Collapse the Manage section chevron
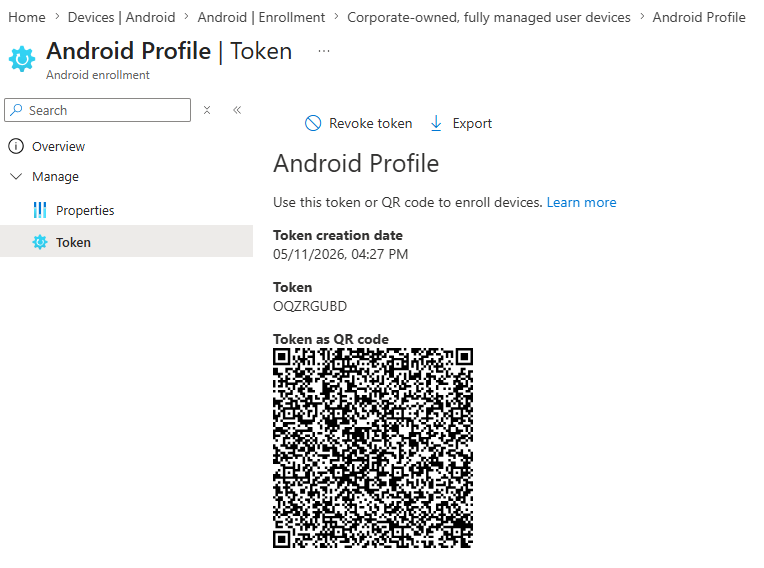Viewport: 764px width, 568px height. pos(16,176)
